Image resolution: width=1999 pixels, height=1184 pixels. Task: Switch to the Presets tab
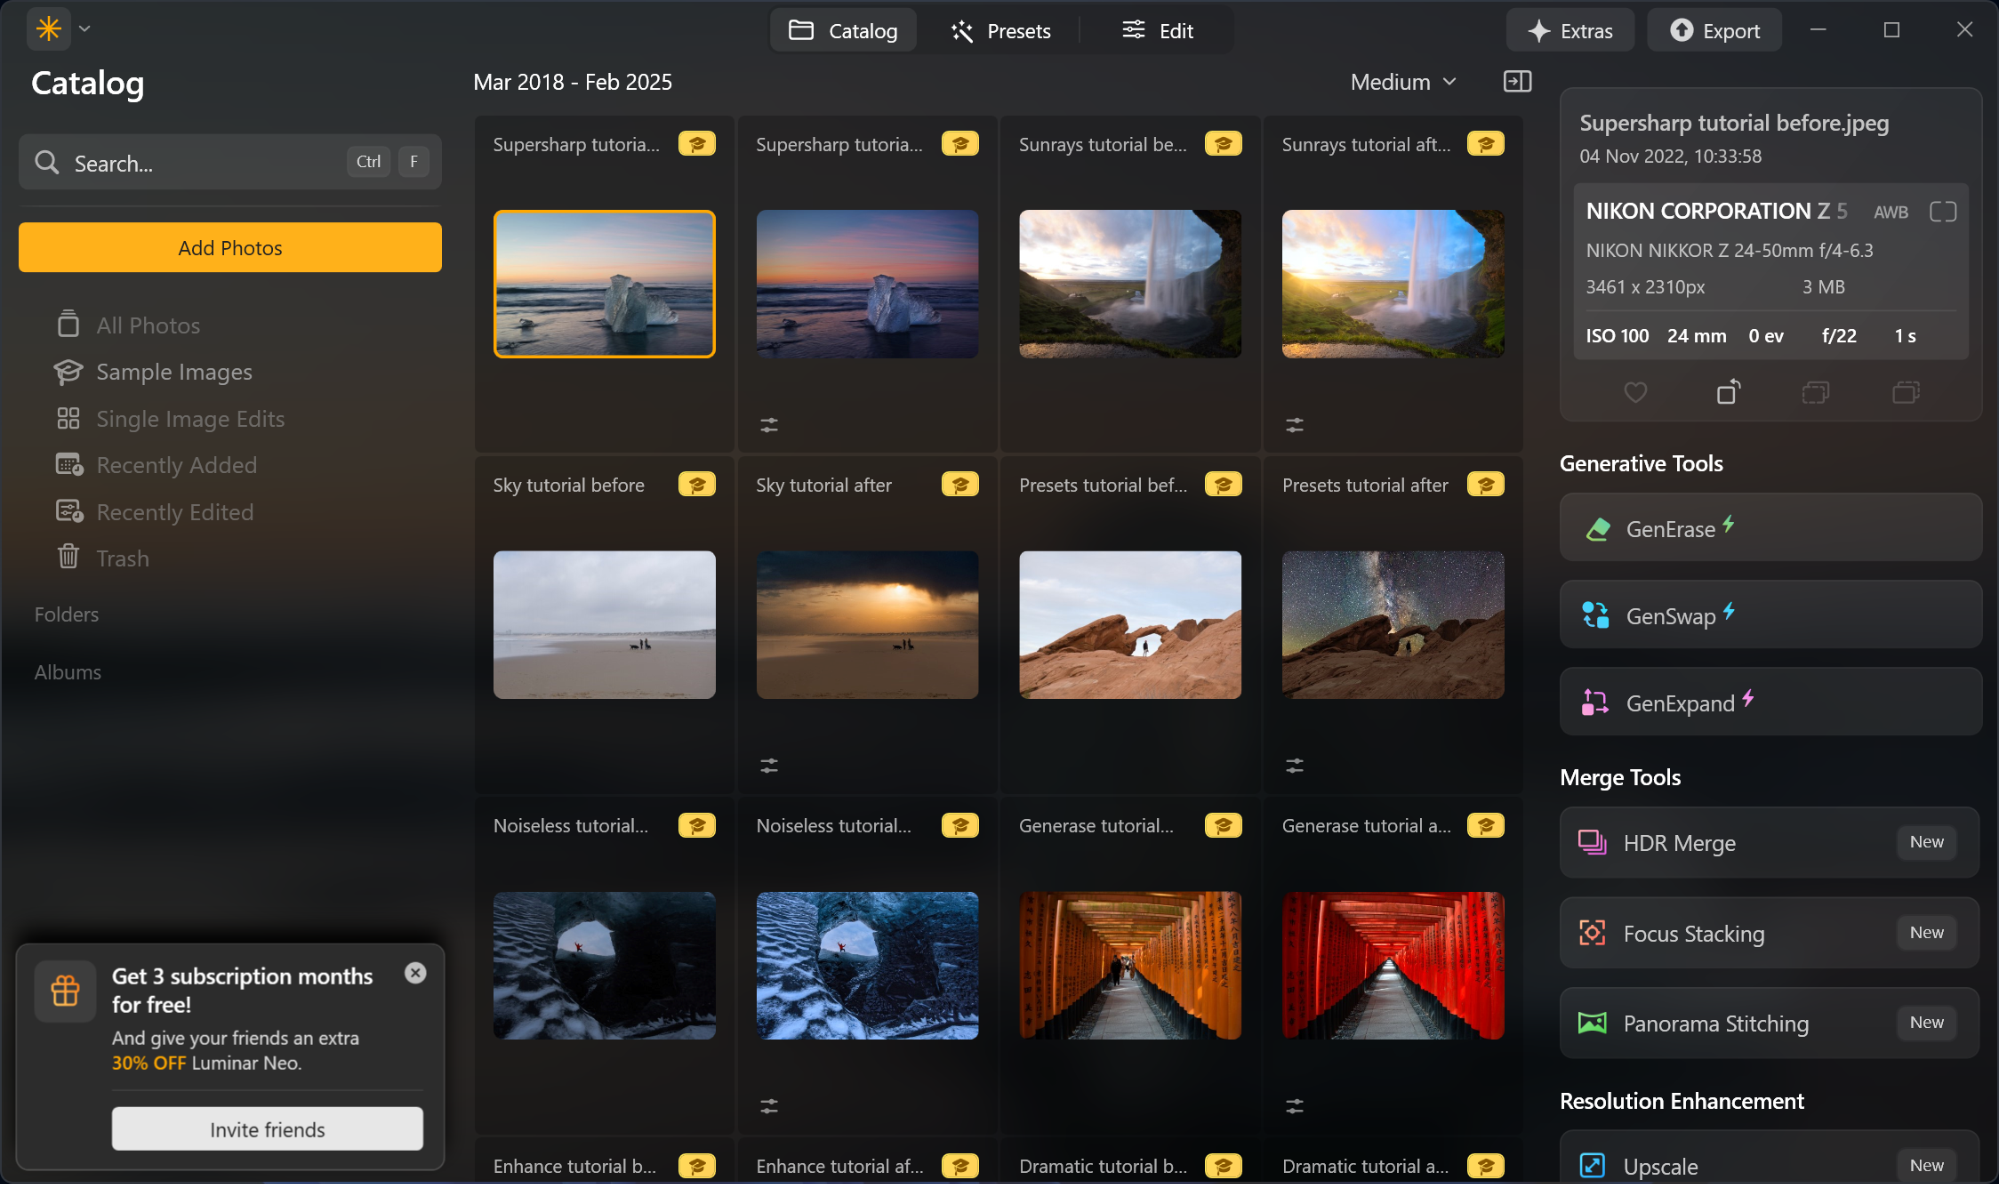(1000, 31)
